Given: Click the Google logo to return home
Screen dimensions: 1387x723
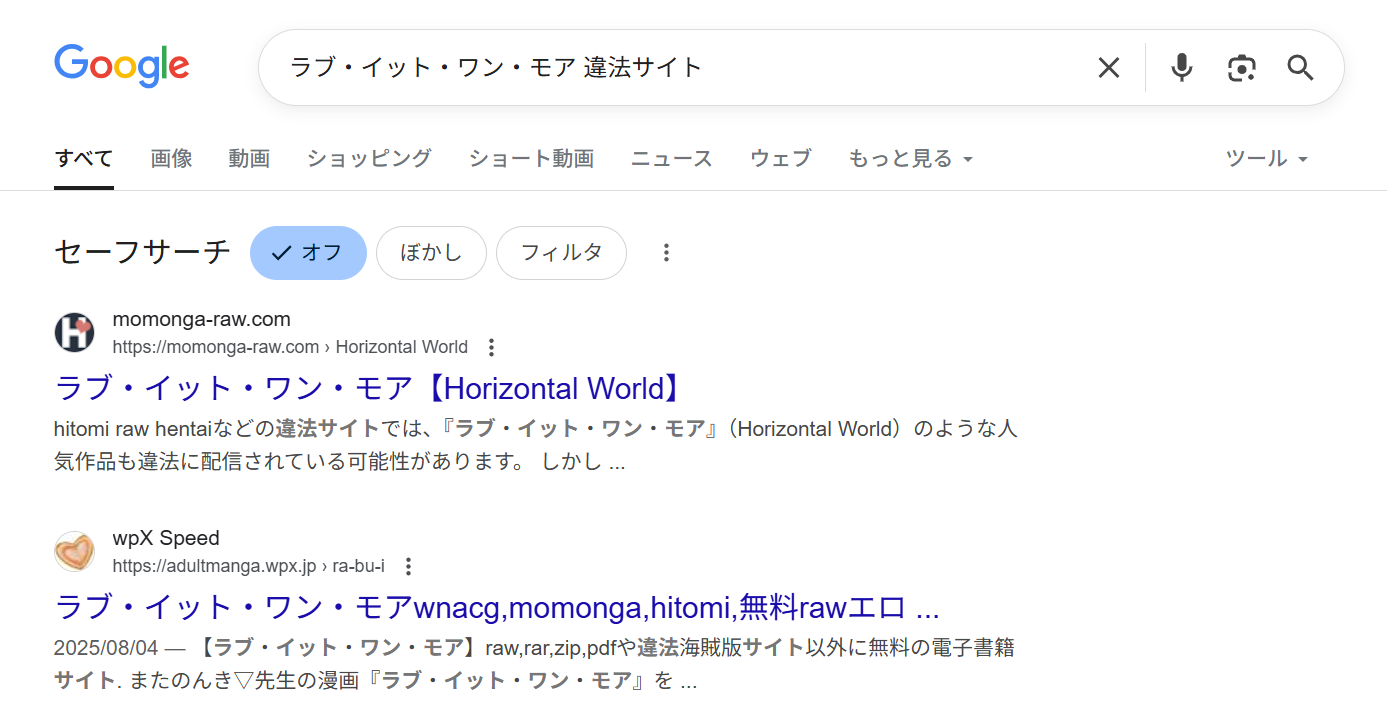Looking at the screenshot, I should pyautogui.click(x=121, y=66).
